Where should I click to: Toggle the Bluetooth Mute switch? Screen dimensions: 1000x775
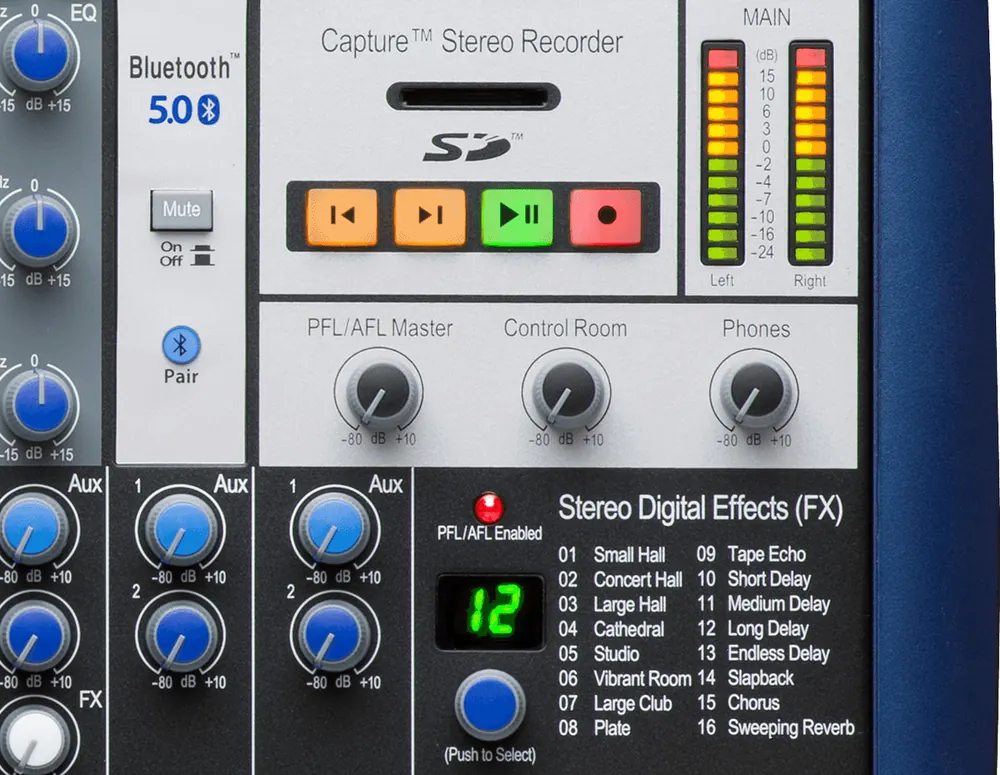(x=182, y=210)
